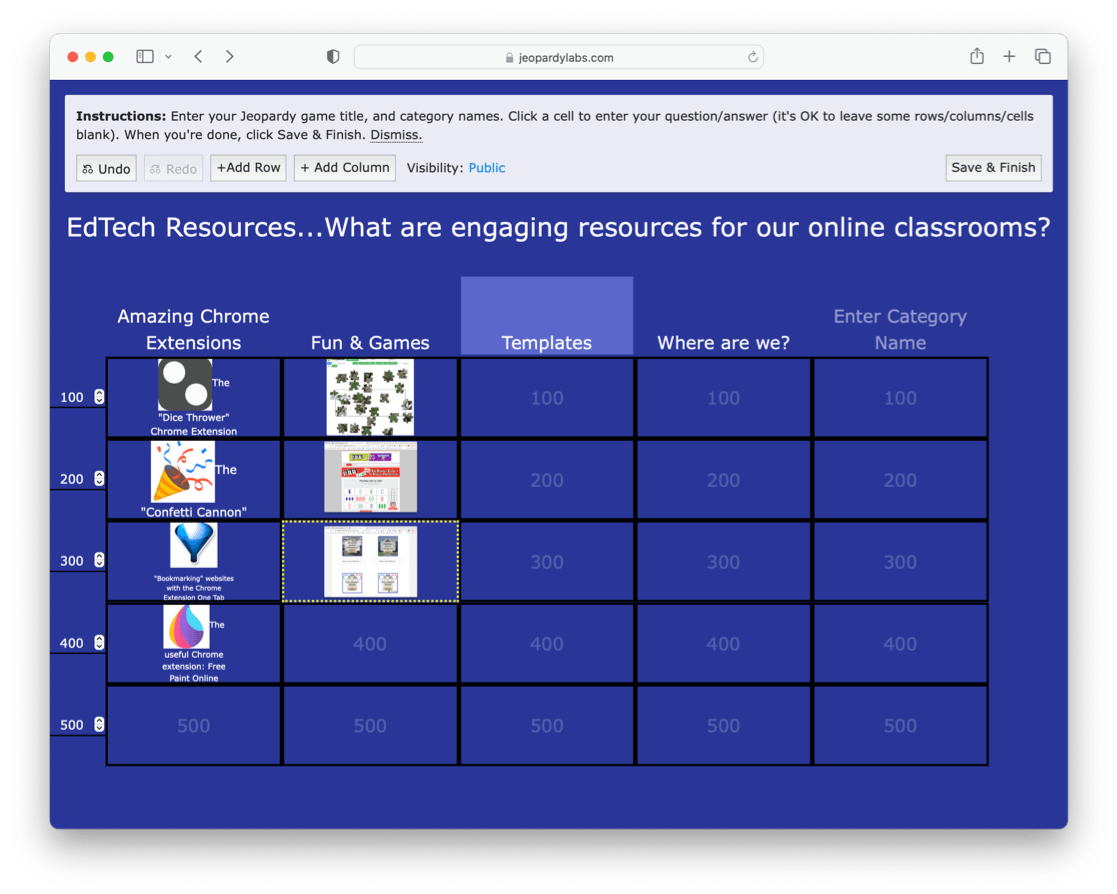Screen dimensions: 1117x894
Task: Adjust the 100 row point stepper
Action: (x=99, y=397)
